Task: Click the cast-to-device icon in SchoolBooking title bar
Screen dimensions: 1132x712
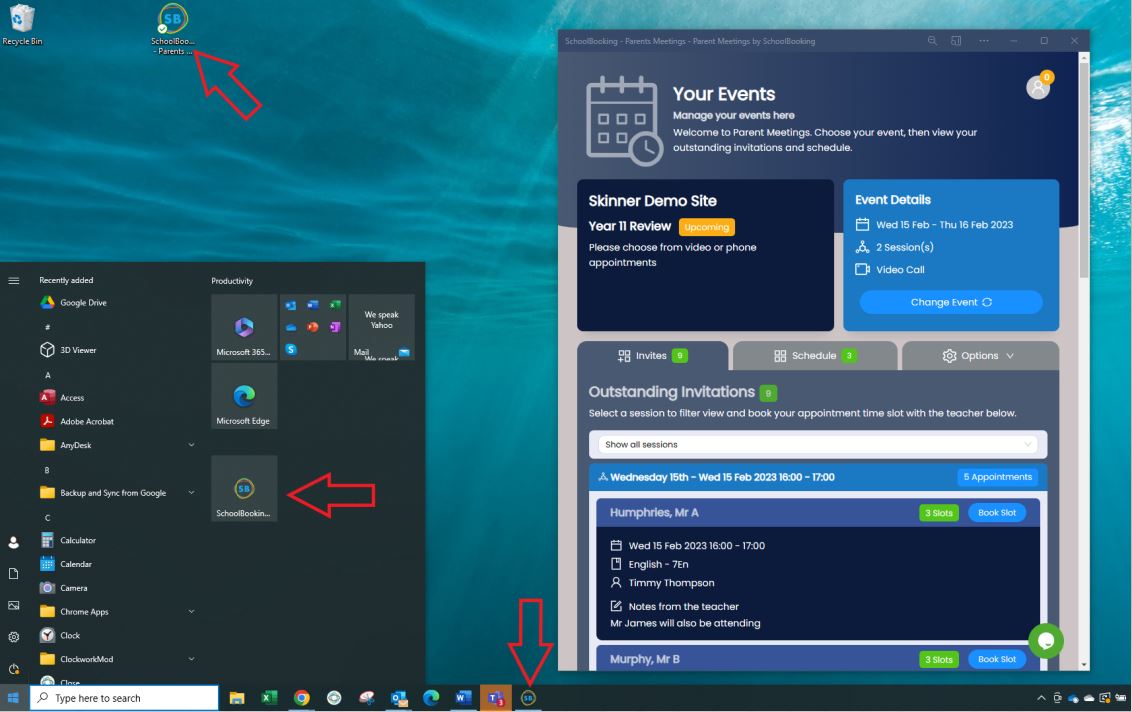Action: pyautogui.click(x=956, y=41)
